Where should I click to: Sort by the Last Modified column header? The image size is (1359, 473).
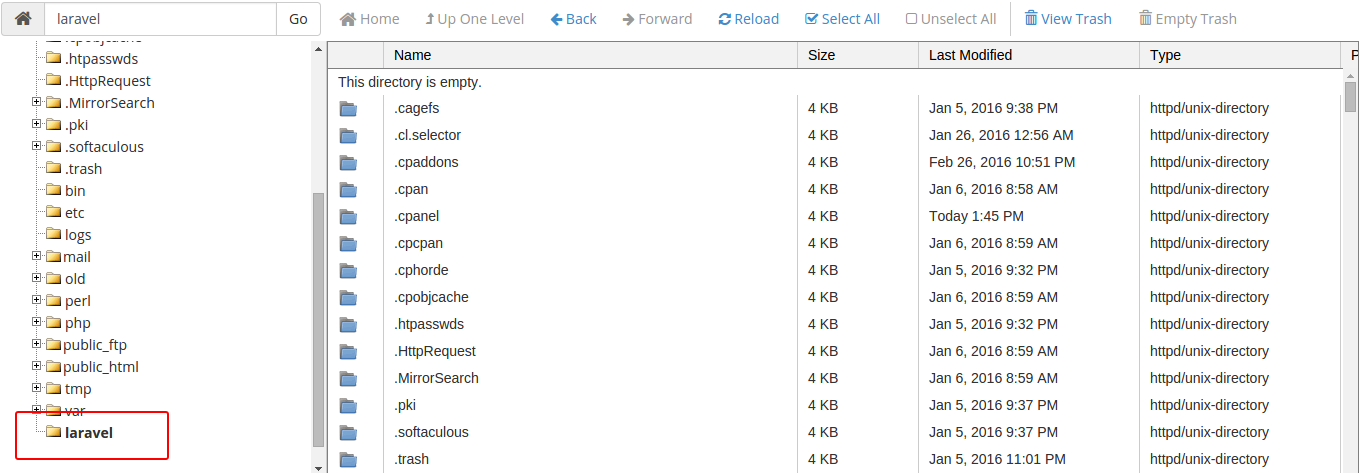point(970,55)
